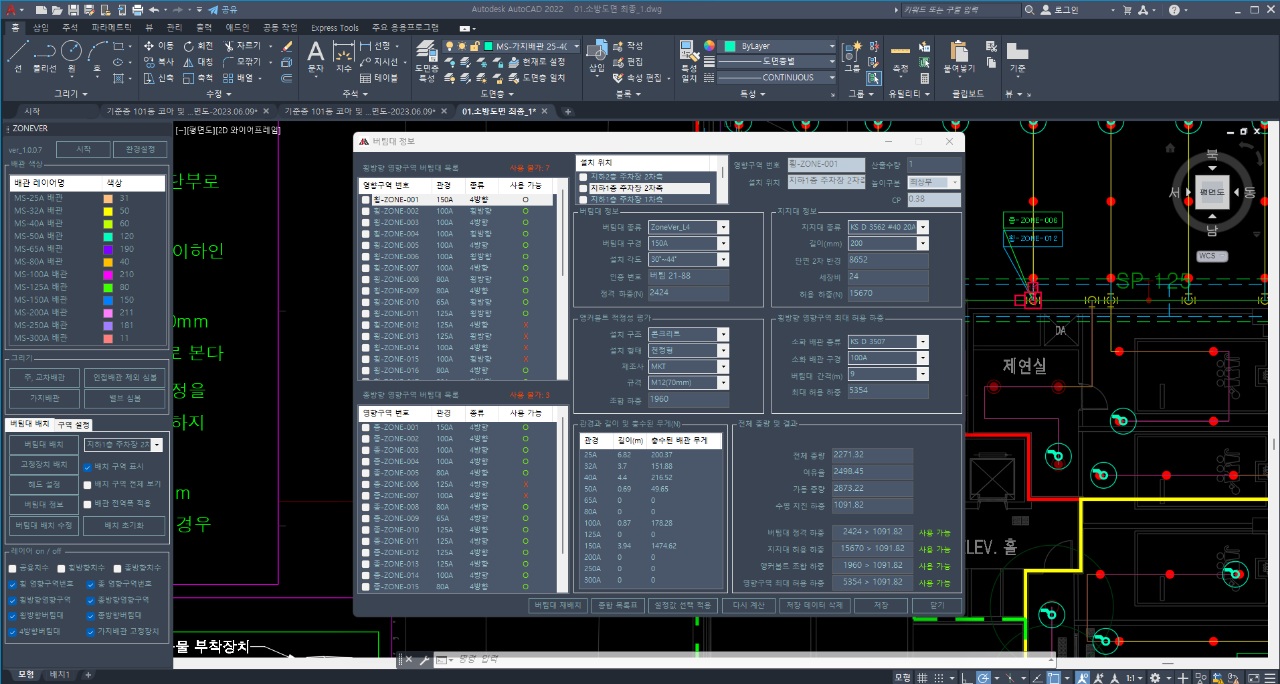
Task: Click the 저장 데이터 삭제 button
Action: (x=814, y=605)
